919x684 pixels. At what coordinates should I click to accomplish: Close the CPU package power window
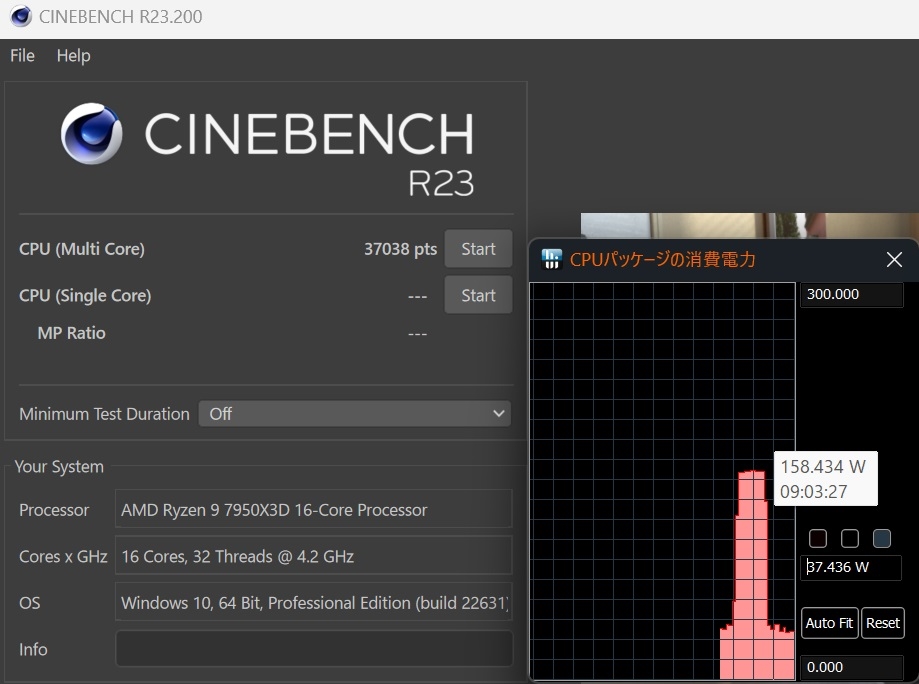point(894,259)
